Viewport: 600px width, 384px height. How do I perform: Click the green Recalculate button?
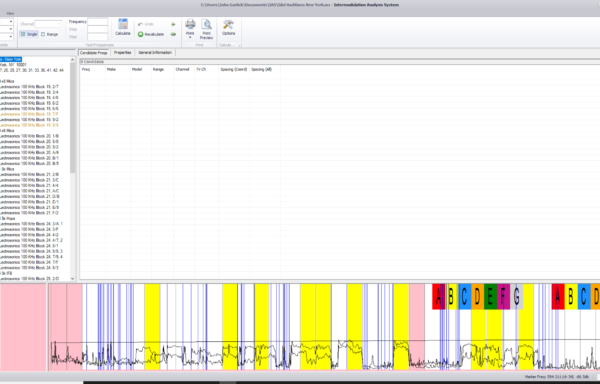tap(151, 34)
